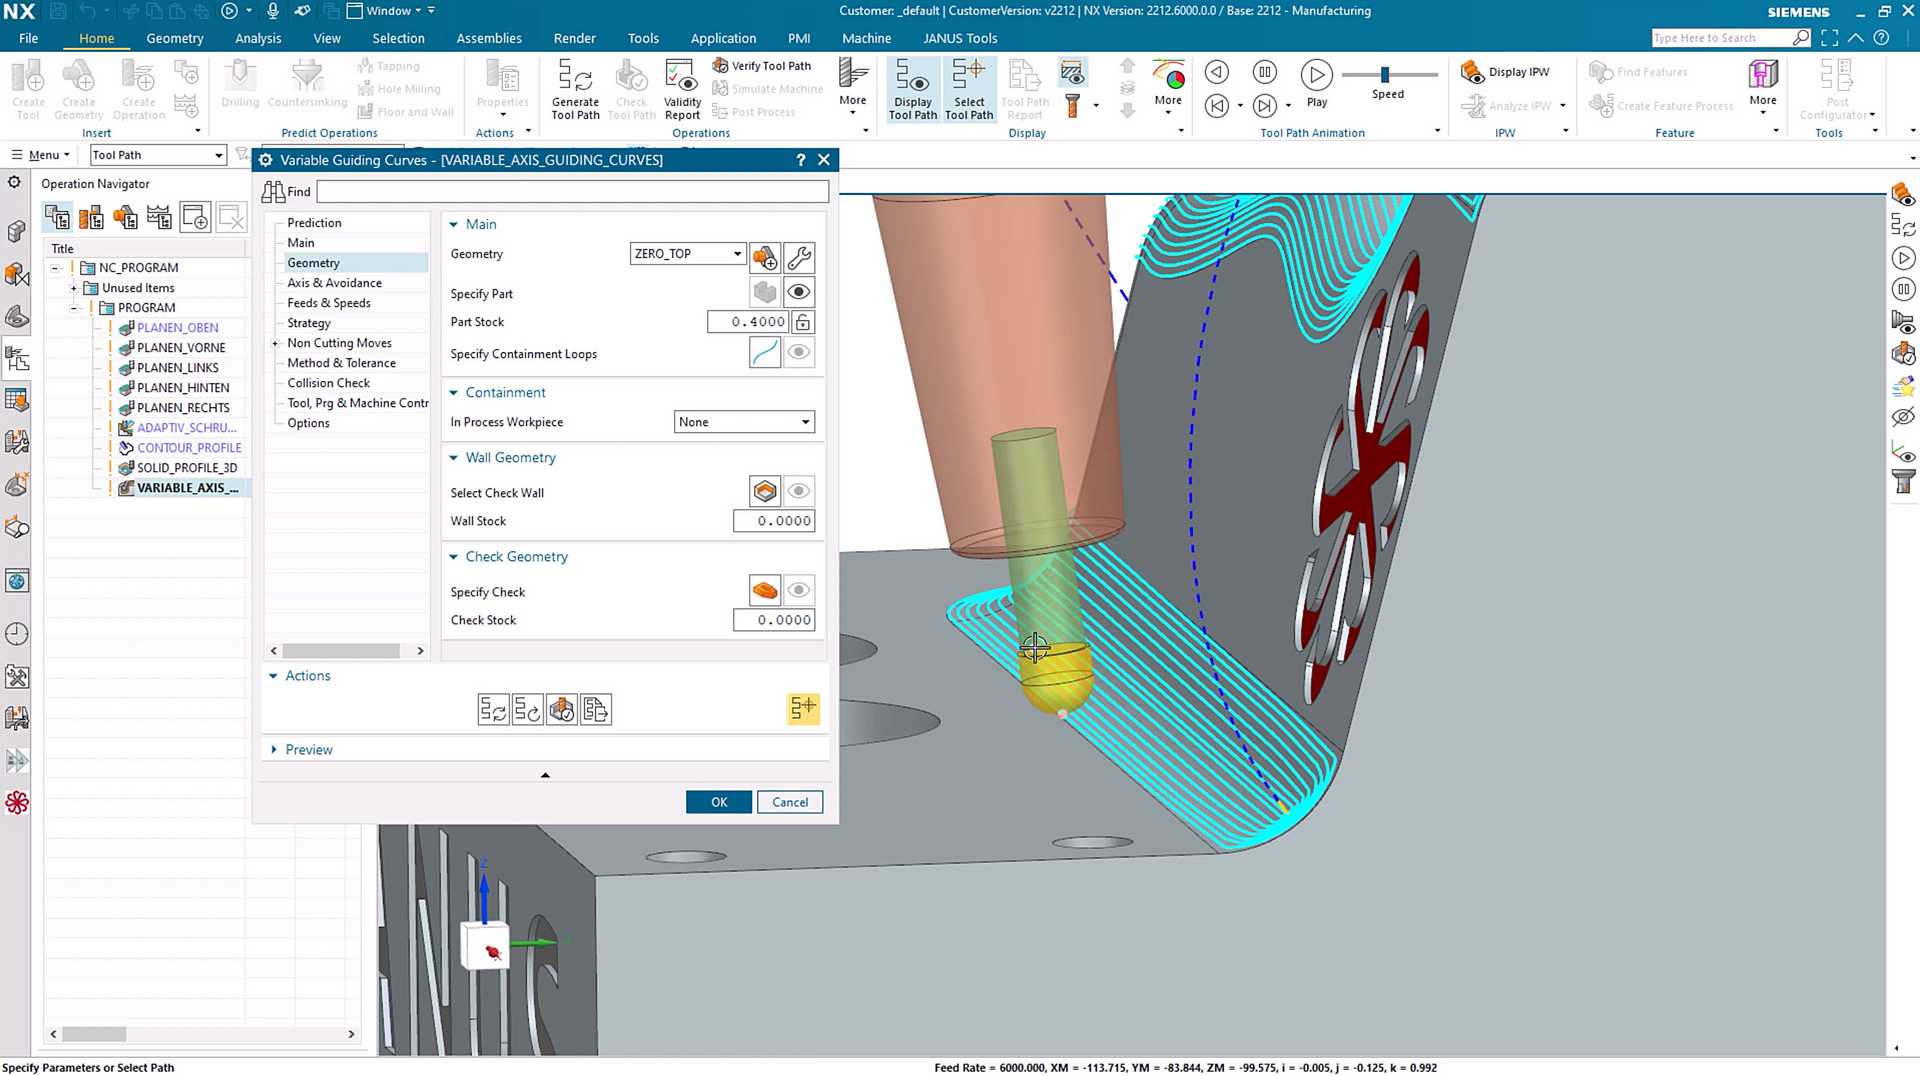Open Validity Report tool

point(682,89)
